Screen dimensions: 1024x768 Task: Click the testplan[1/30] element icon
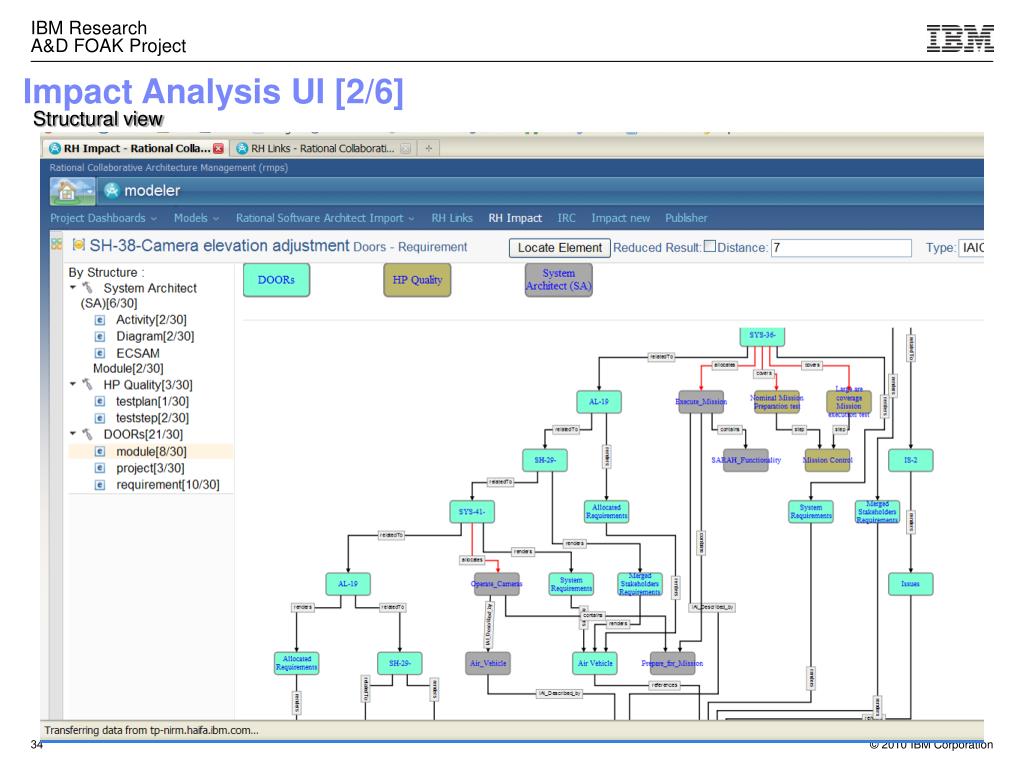100,402
